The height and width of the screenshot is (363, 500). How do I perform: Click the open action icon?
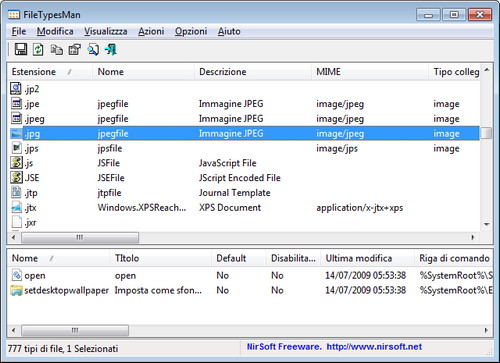tap(16, 275)
